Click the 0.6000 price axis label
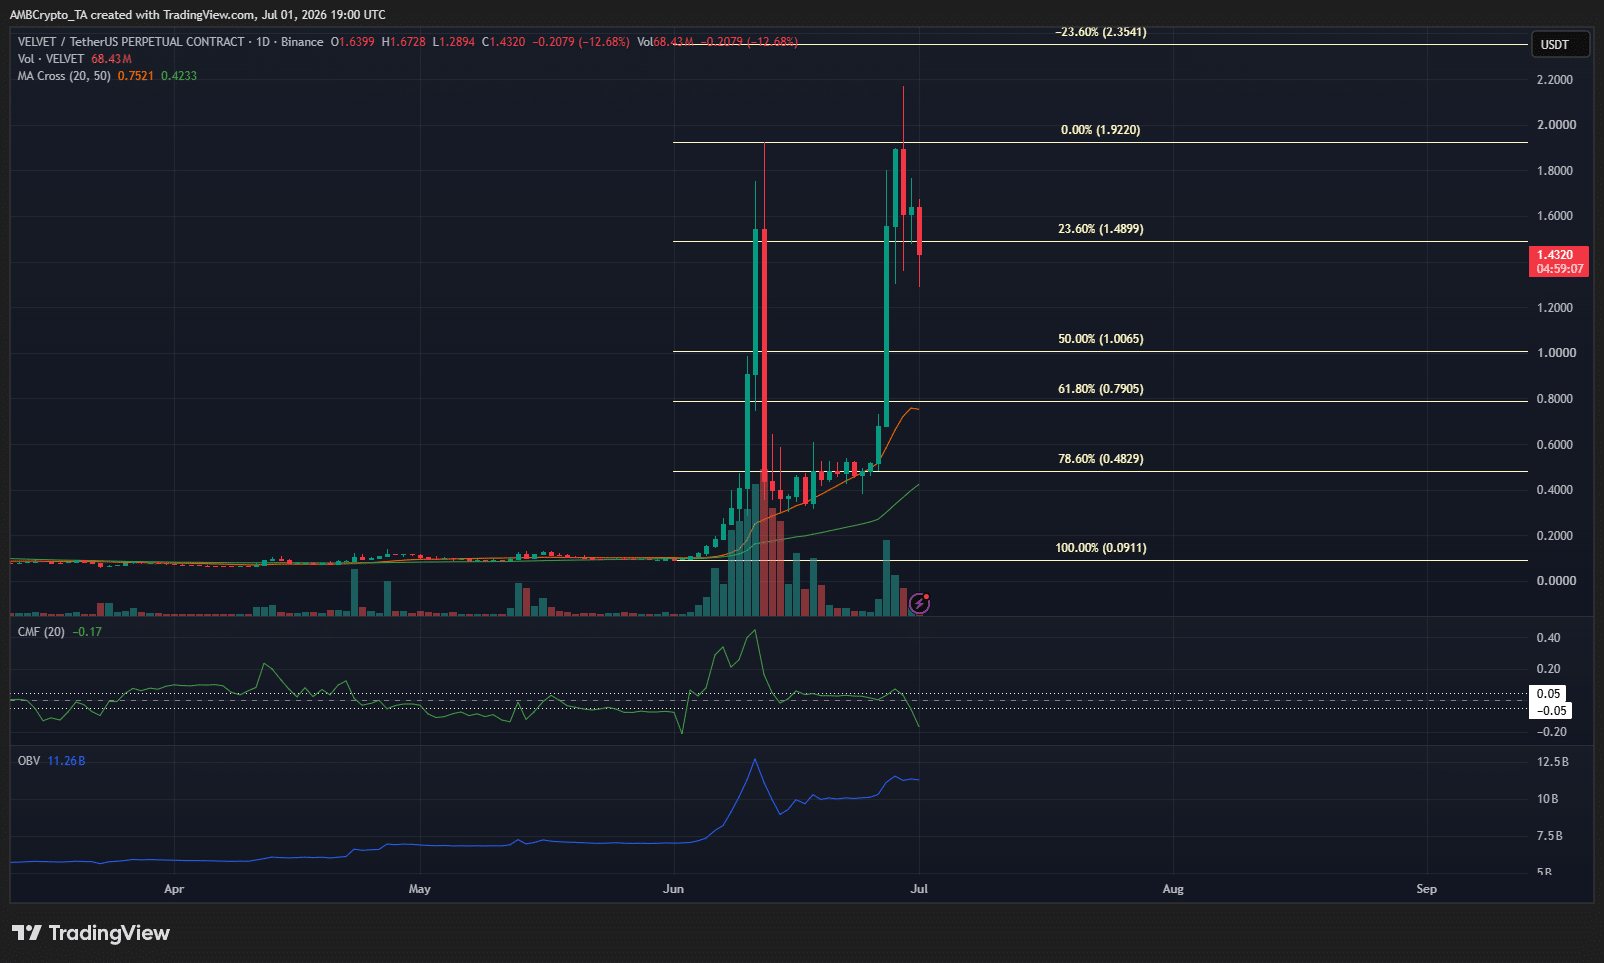Image resolution: width=1604 pixels, height=963 pixels. (1555, 445)
